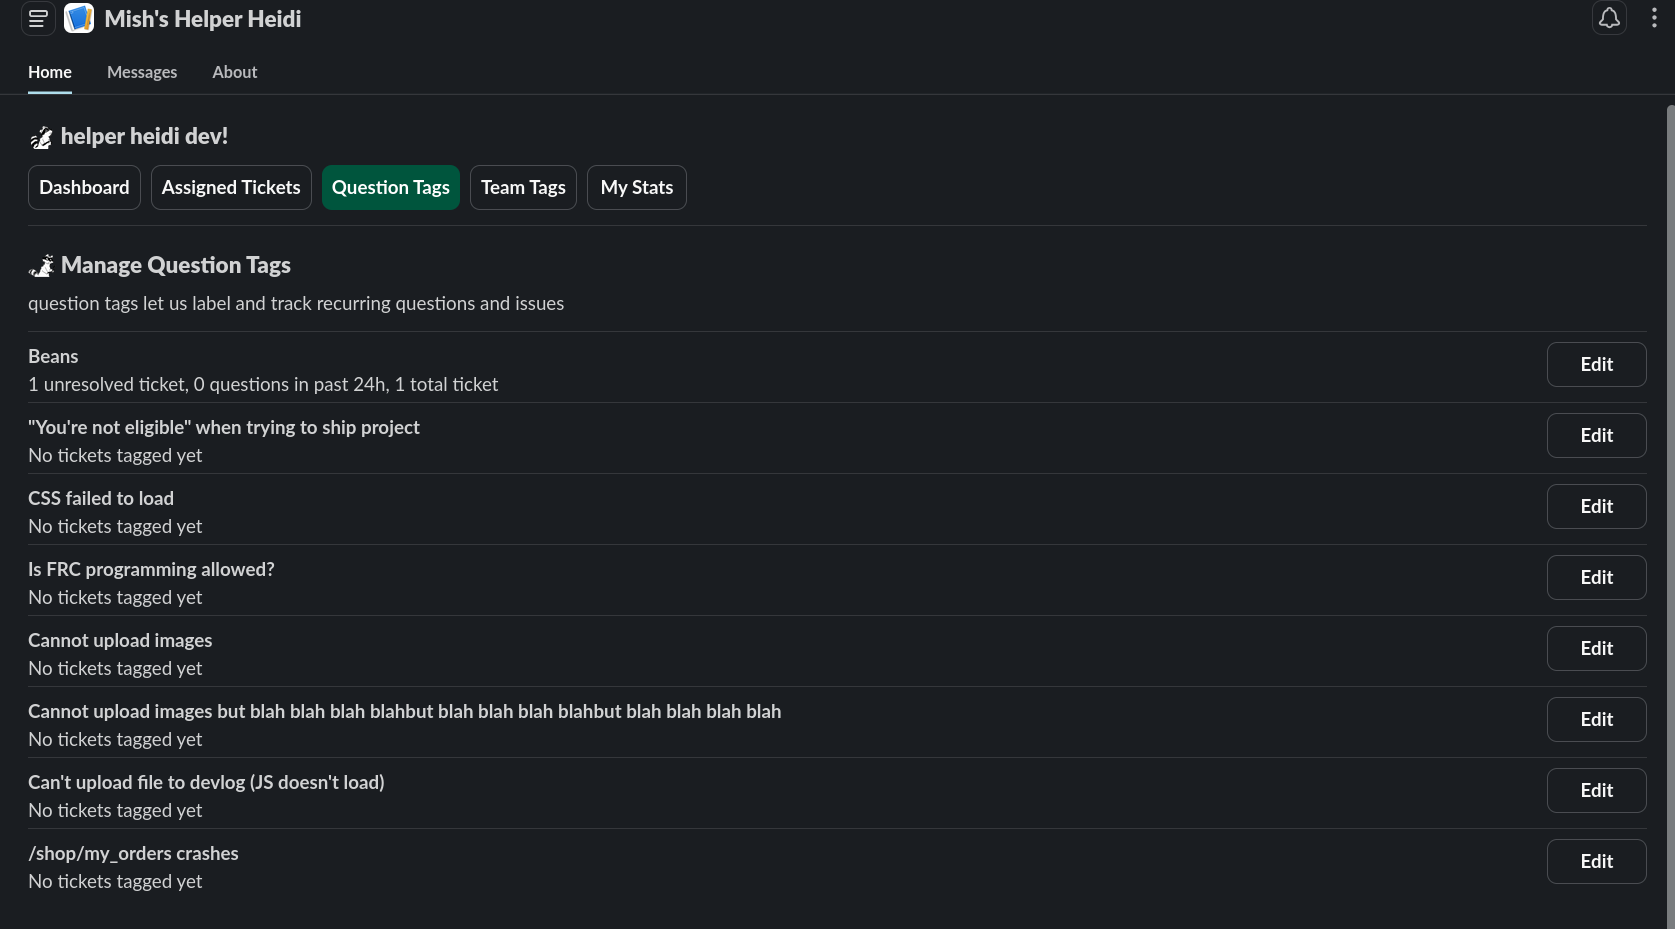Click the sidebar toggle icon at top left
The width and height of the screenshot is (1675, 929).
pyautogui.click(x=38, y=19)
